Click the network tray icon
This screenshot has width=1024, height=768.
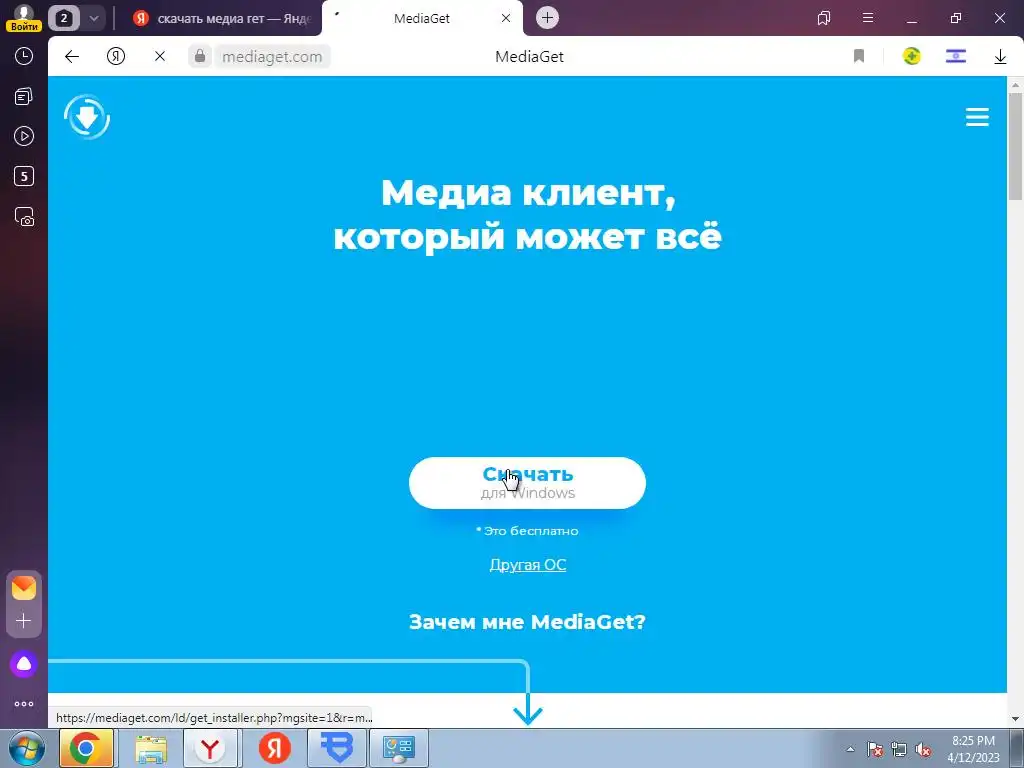coord(899,749)
